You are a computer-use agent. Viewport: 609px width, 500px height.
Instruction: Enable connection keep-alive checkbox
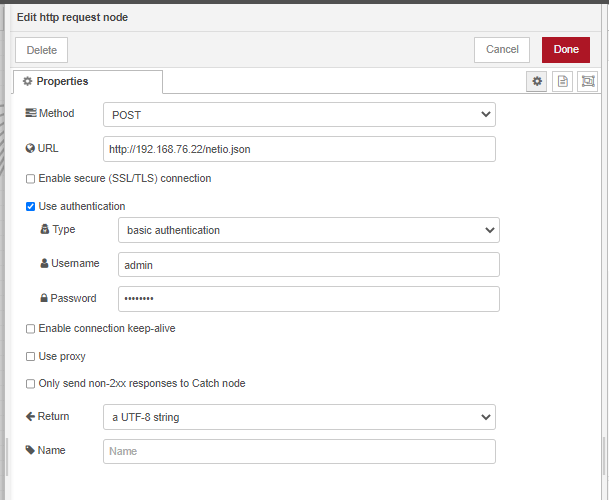(30, 329)
